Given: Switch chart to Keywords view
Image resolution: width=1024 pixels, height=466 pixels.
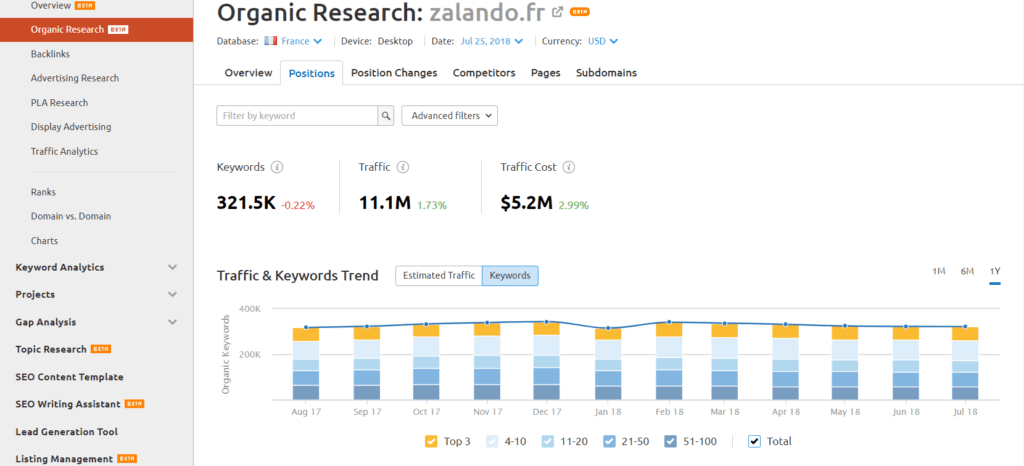Looking at the screenshot, I should point(510,275).
